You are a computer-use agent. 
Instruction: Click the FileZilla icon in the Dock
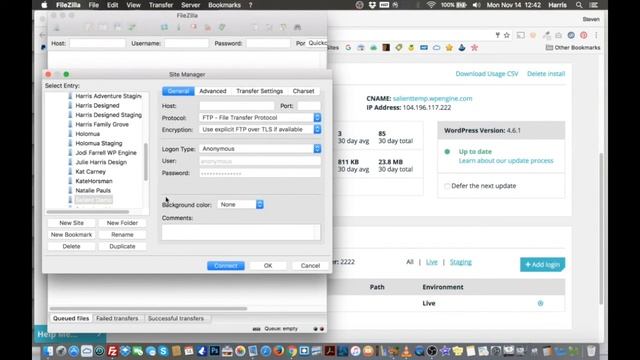coord(112,351)
